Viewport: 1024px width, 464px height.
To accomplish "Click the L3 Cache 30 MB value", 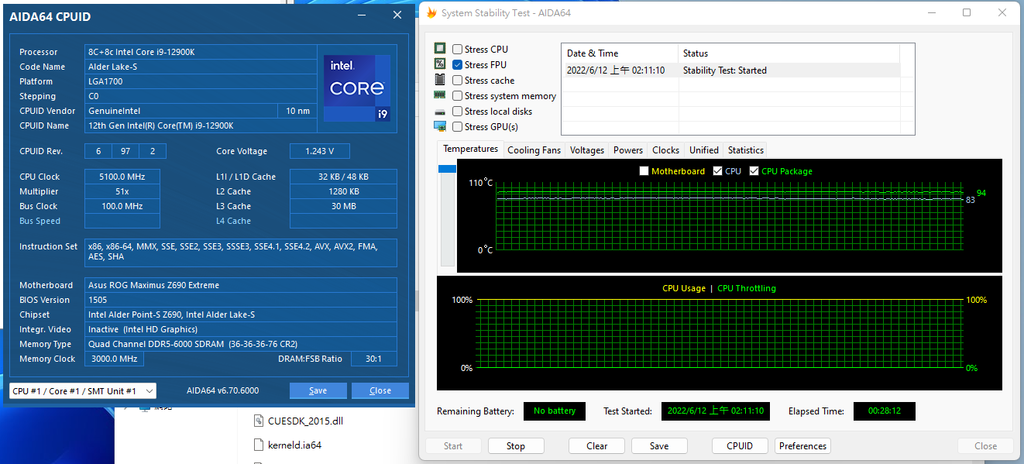I will (x=344, y=206).
